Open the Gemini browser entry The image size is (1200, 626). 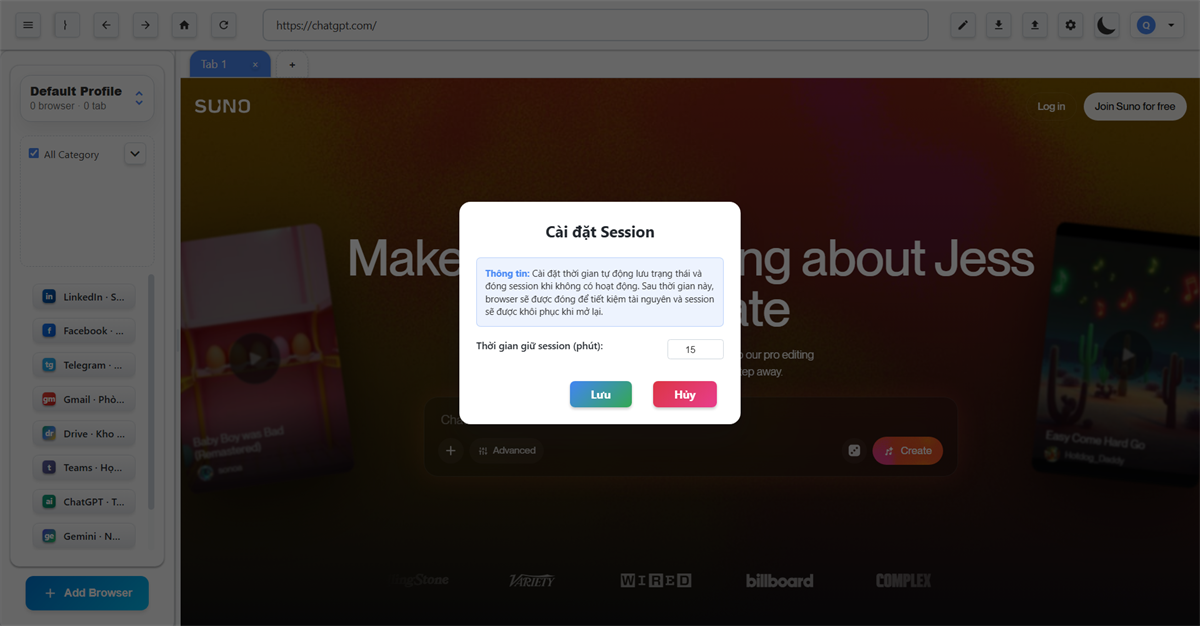84,536
